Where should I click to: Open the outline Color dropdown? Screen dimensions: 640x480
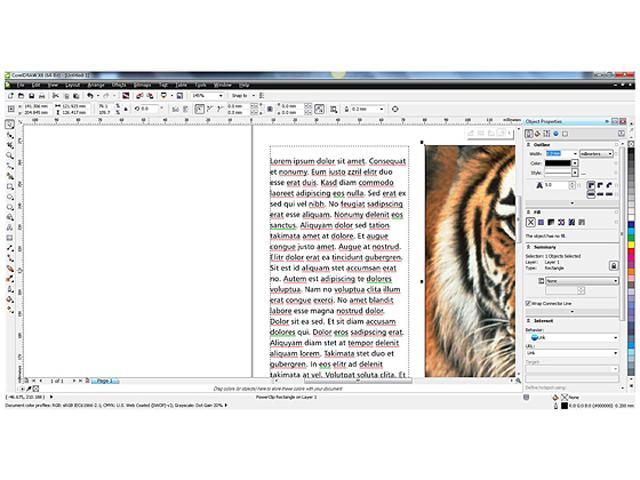tap(575, 163)
